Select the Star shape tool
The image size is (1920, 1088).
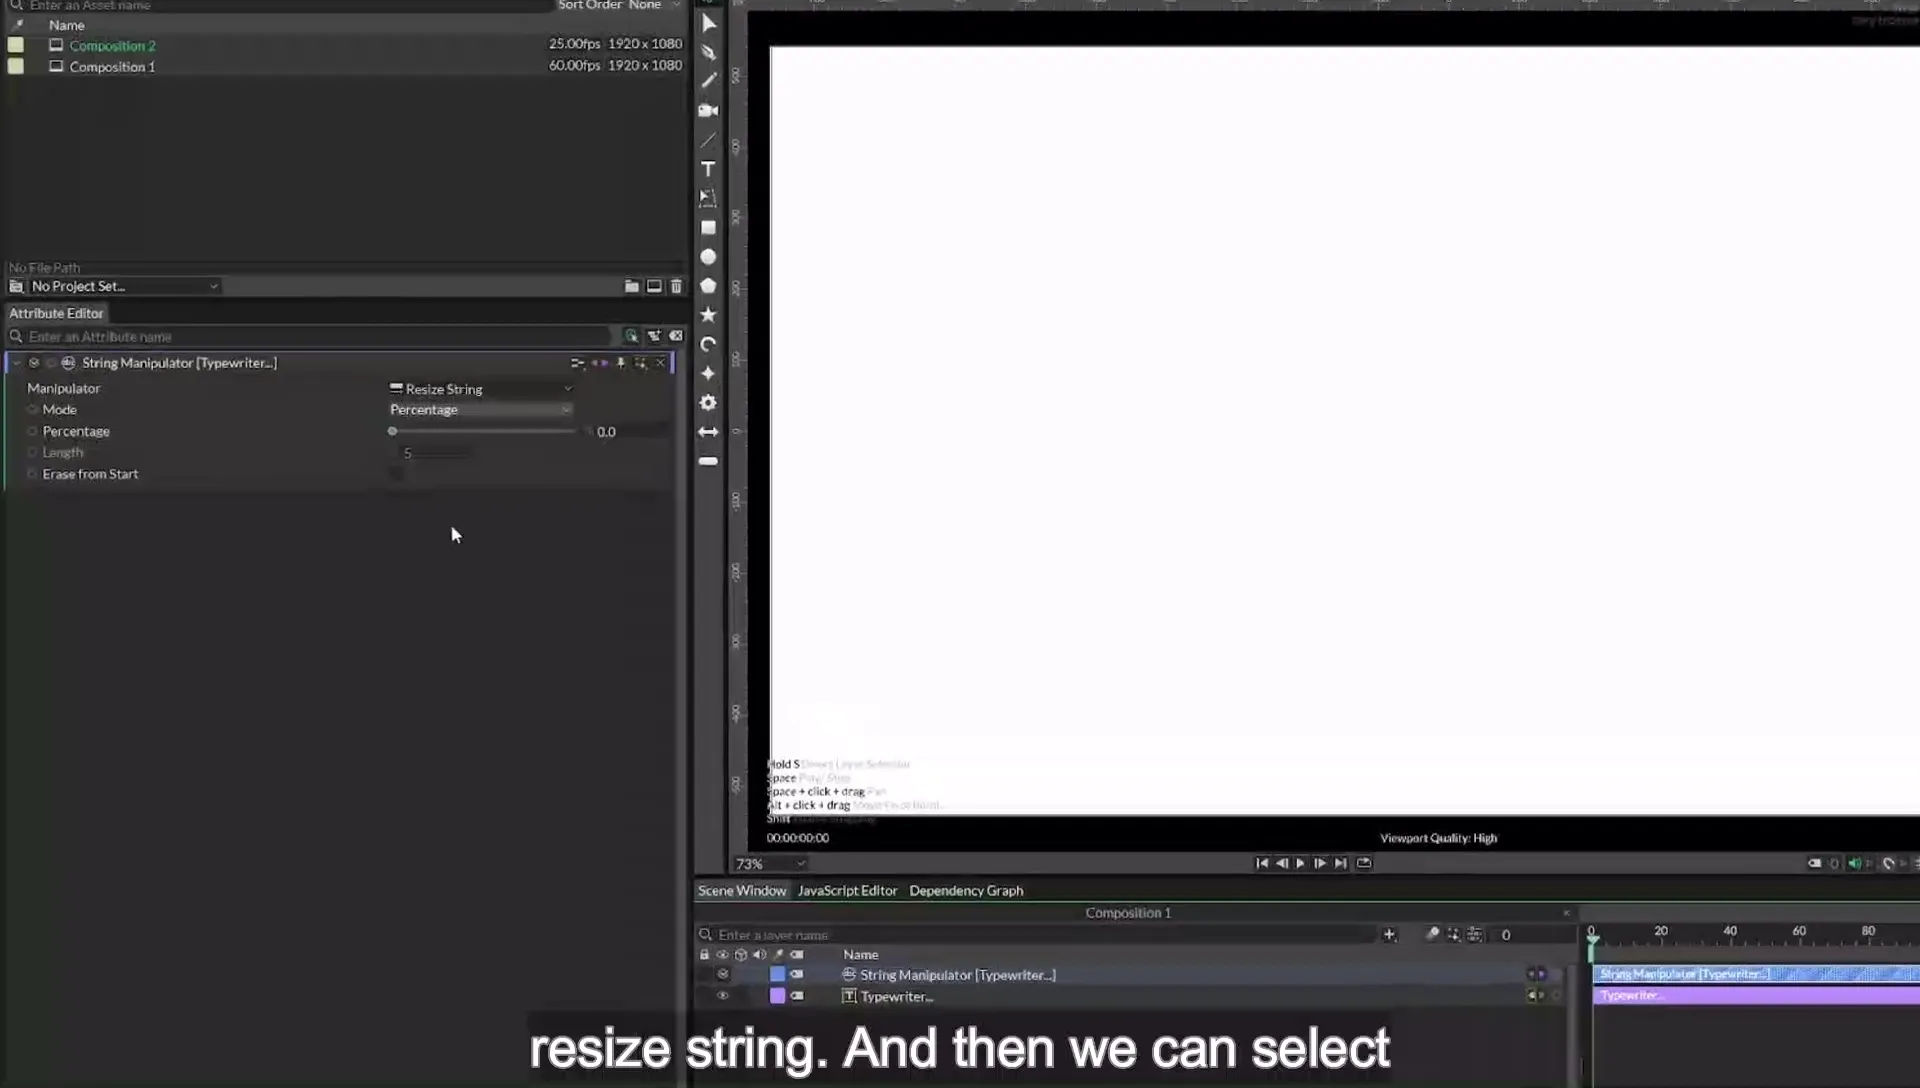pyautogui.click(x=708, y=315)
